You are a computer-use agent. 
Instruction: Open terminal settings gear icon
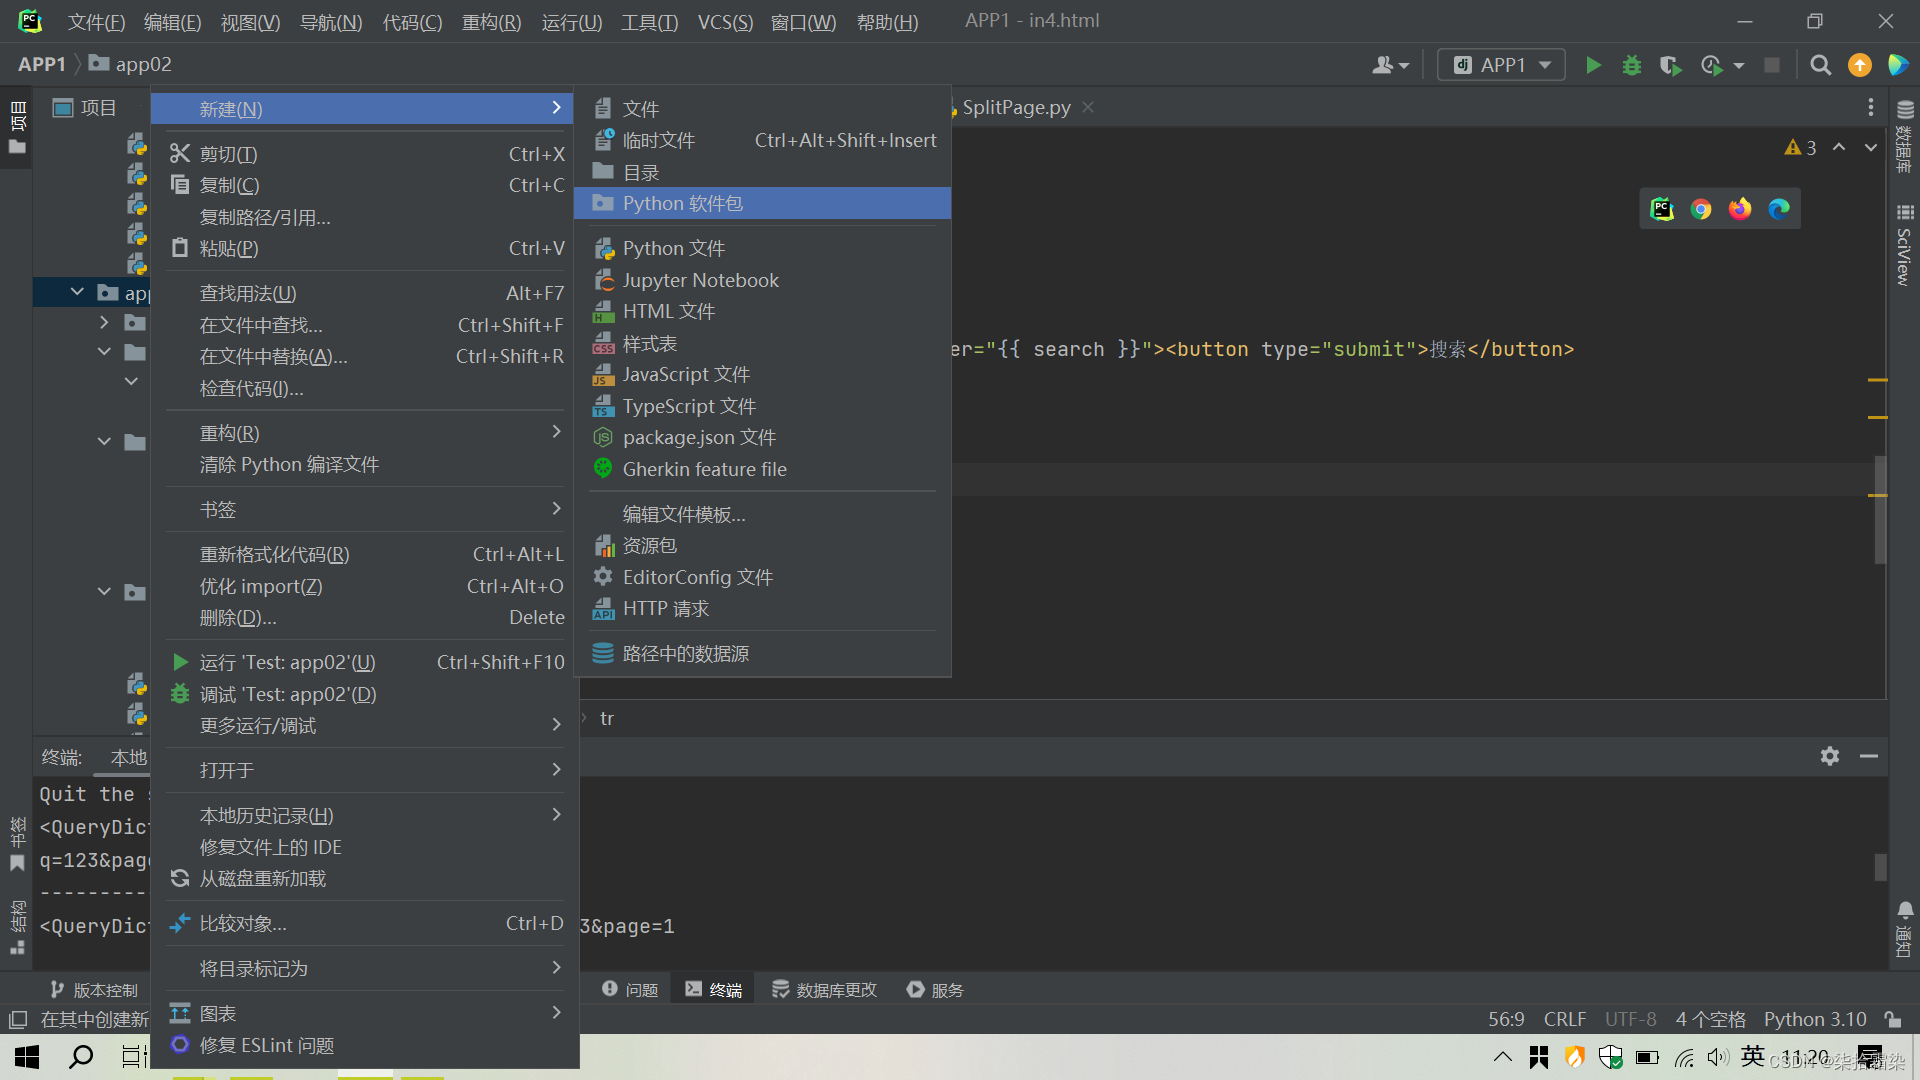tap(1830, 757)
